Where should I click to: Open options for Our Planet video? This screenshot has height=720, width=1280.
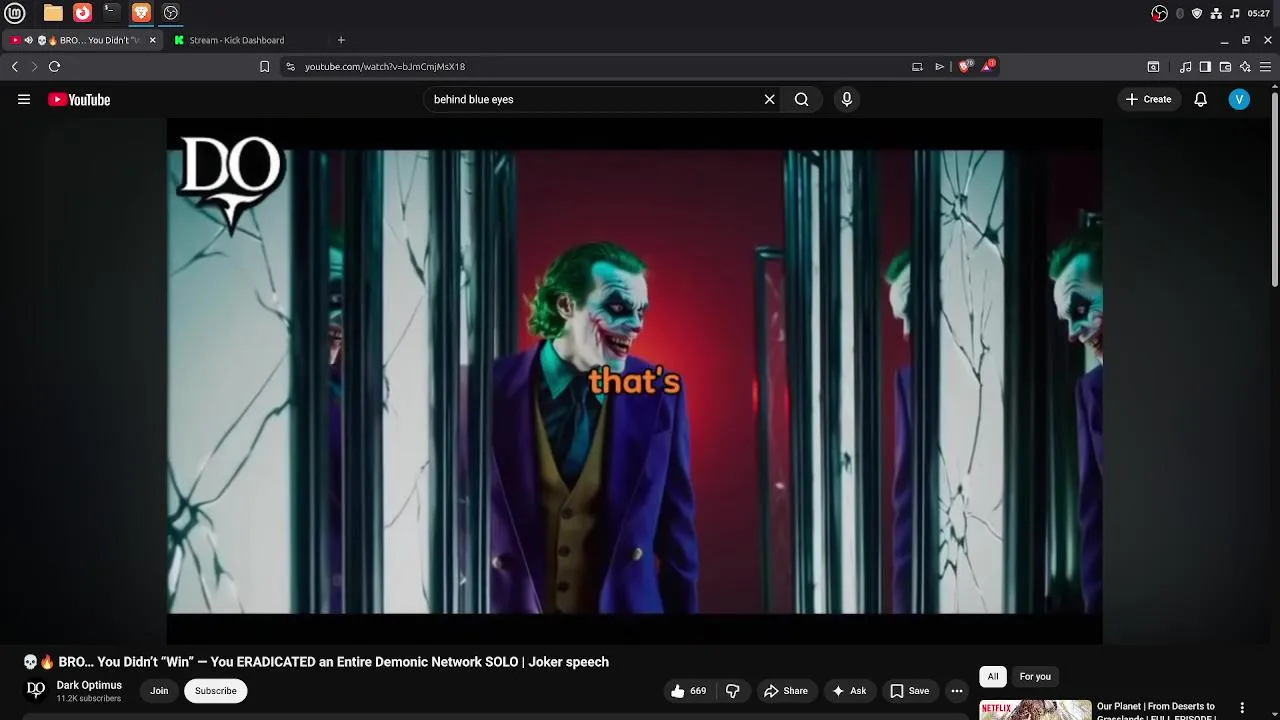coord(1242,708)
